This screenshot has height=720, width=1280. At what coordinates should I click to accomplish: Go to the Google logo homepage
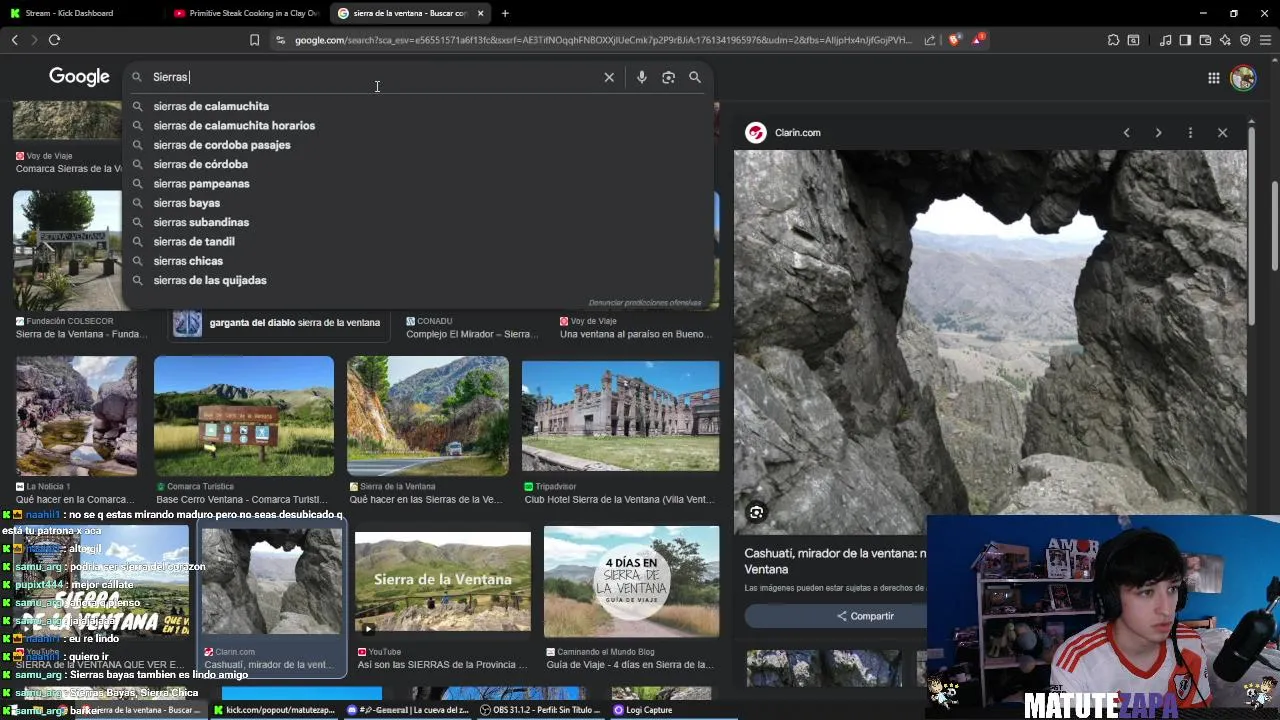79,77
